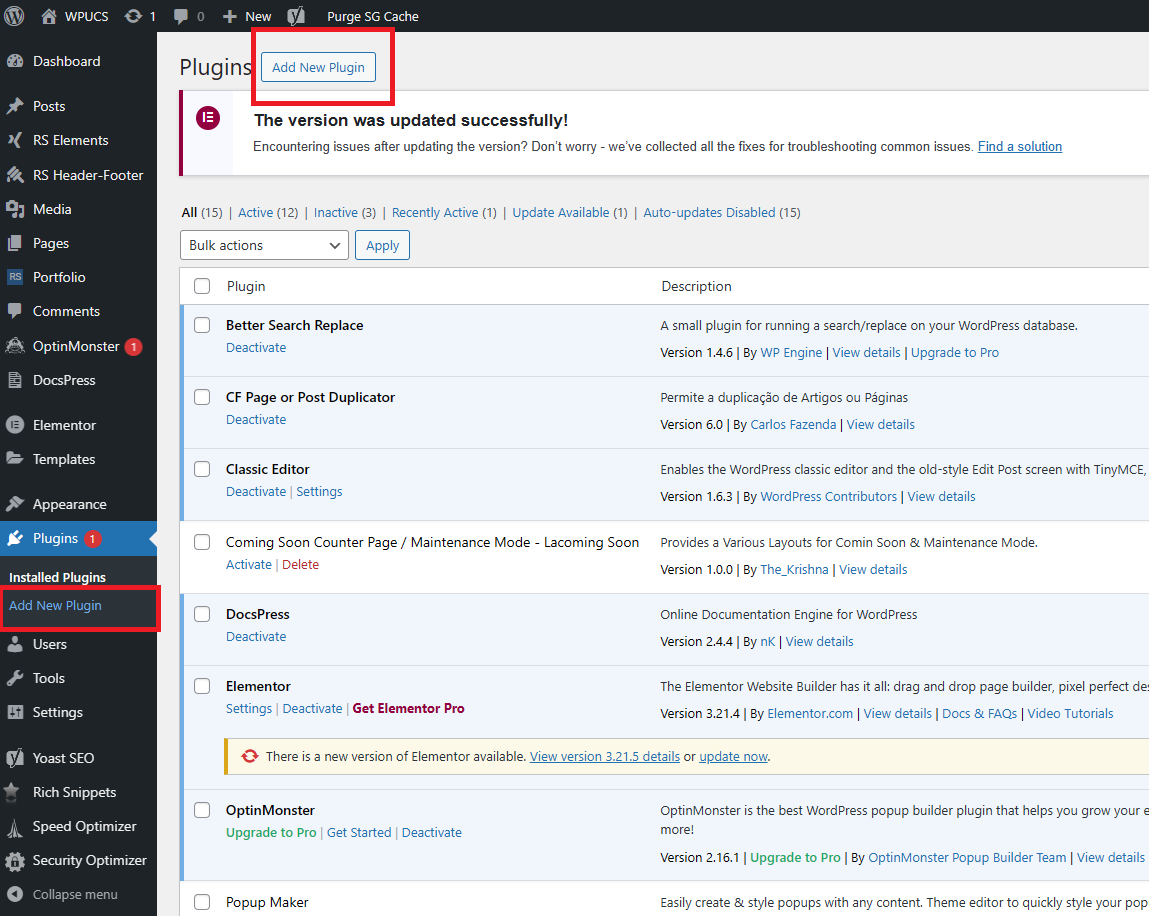This screenshot has width=1149, height=916.
Task: Click the Portfolio RS icon
Action: [15, 277]
